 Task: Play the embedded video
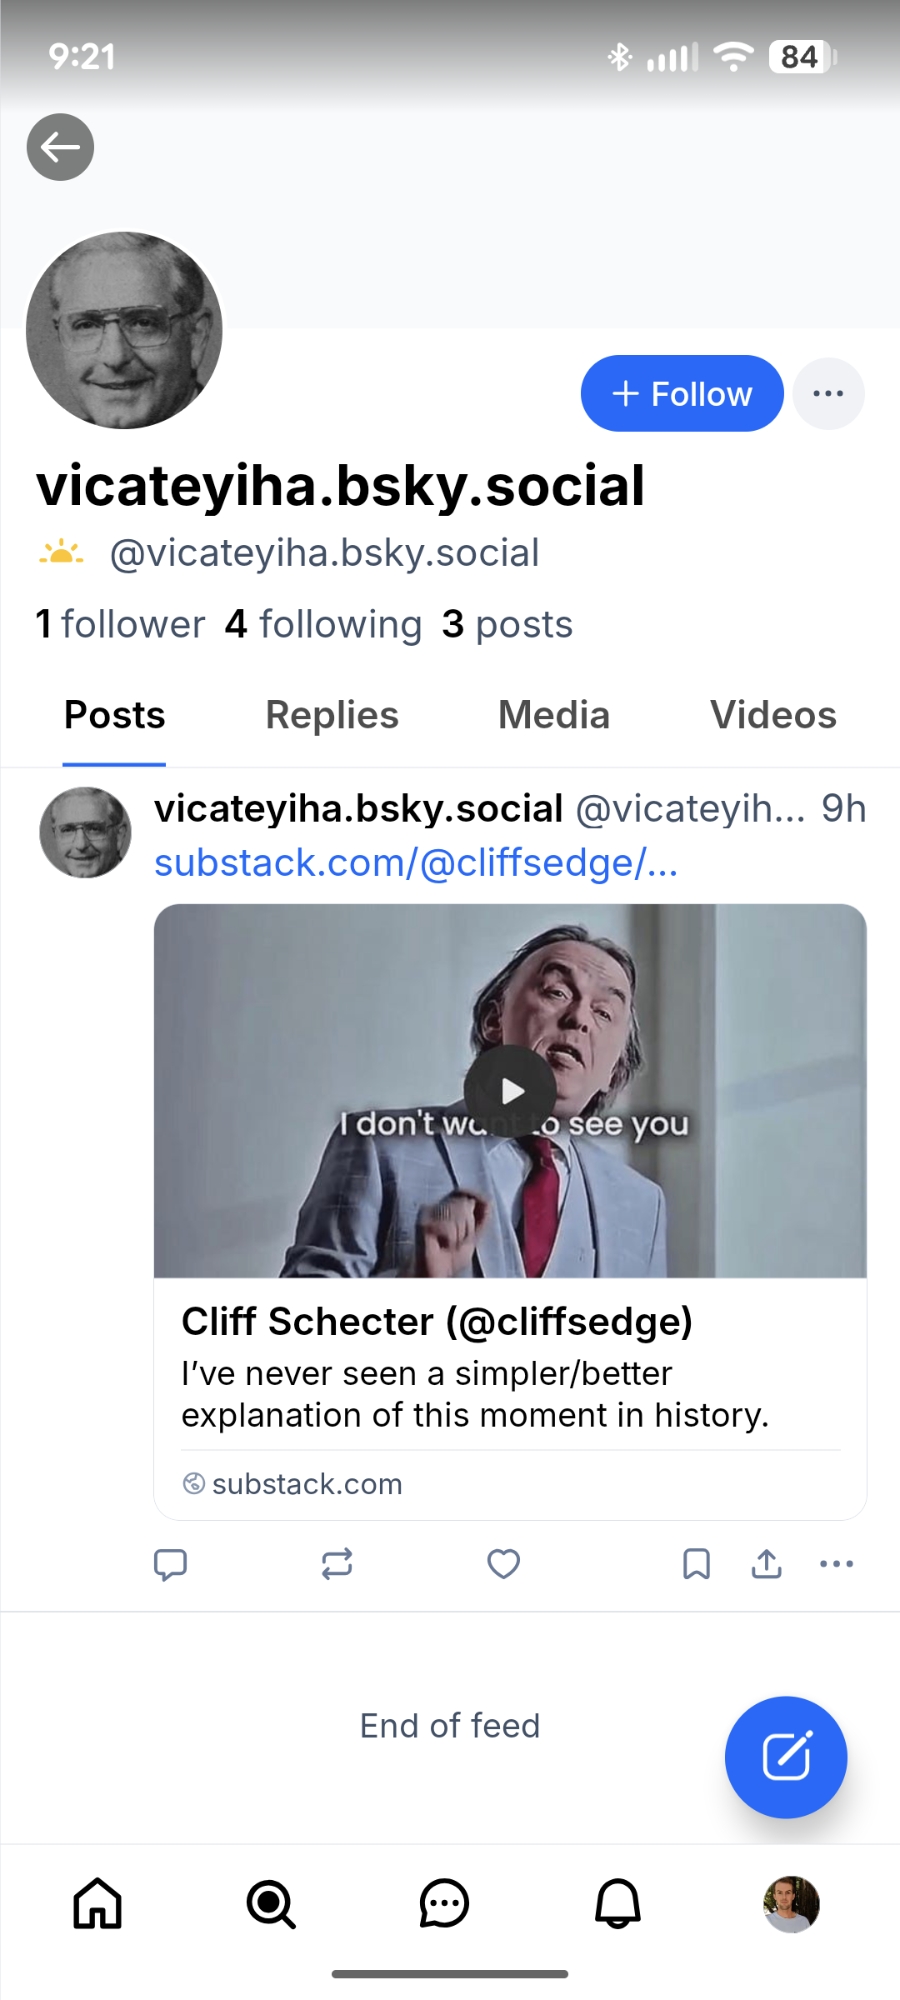[x=510, y=1091]
